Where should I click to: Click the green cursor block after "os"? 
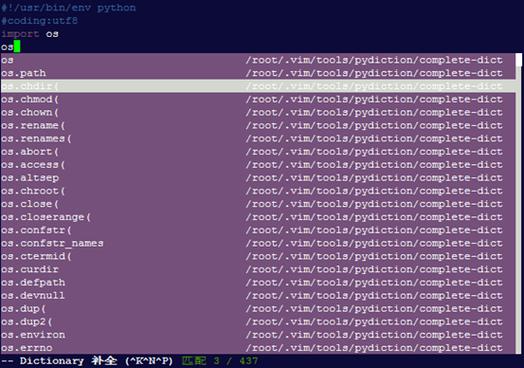(17, 46)
